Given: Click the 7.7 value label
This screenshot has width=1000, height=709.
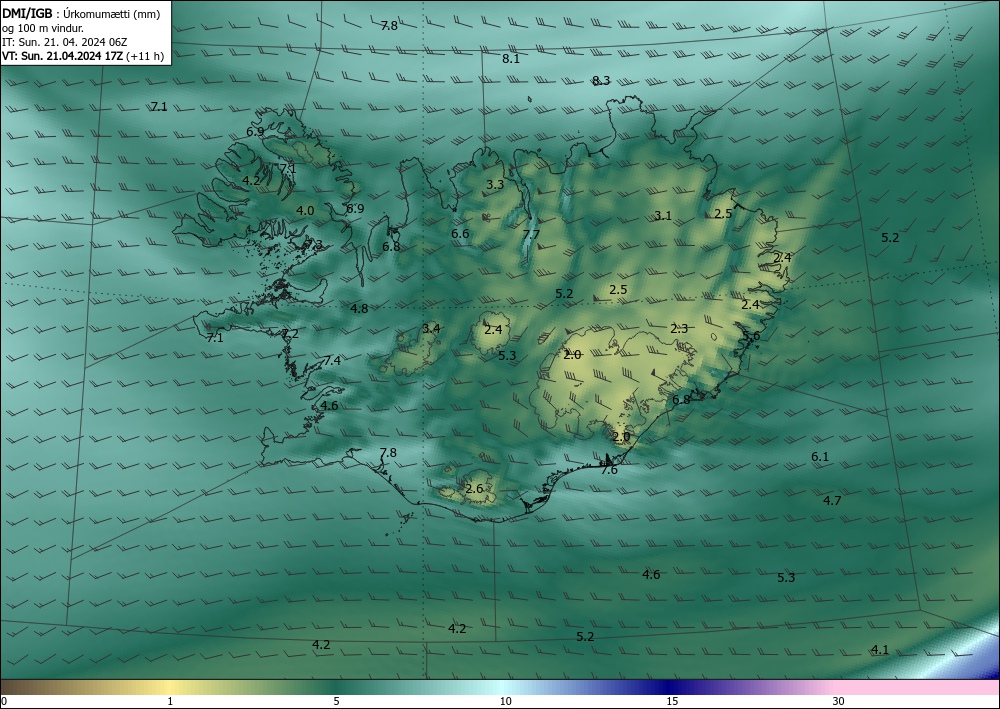Looking at the screenshot, I should click(531, 235).
